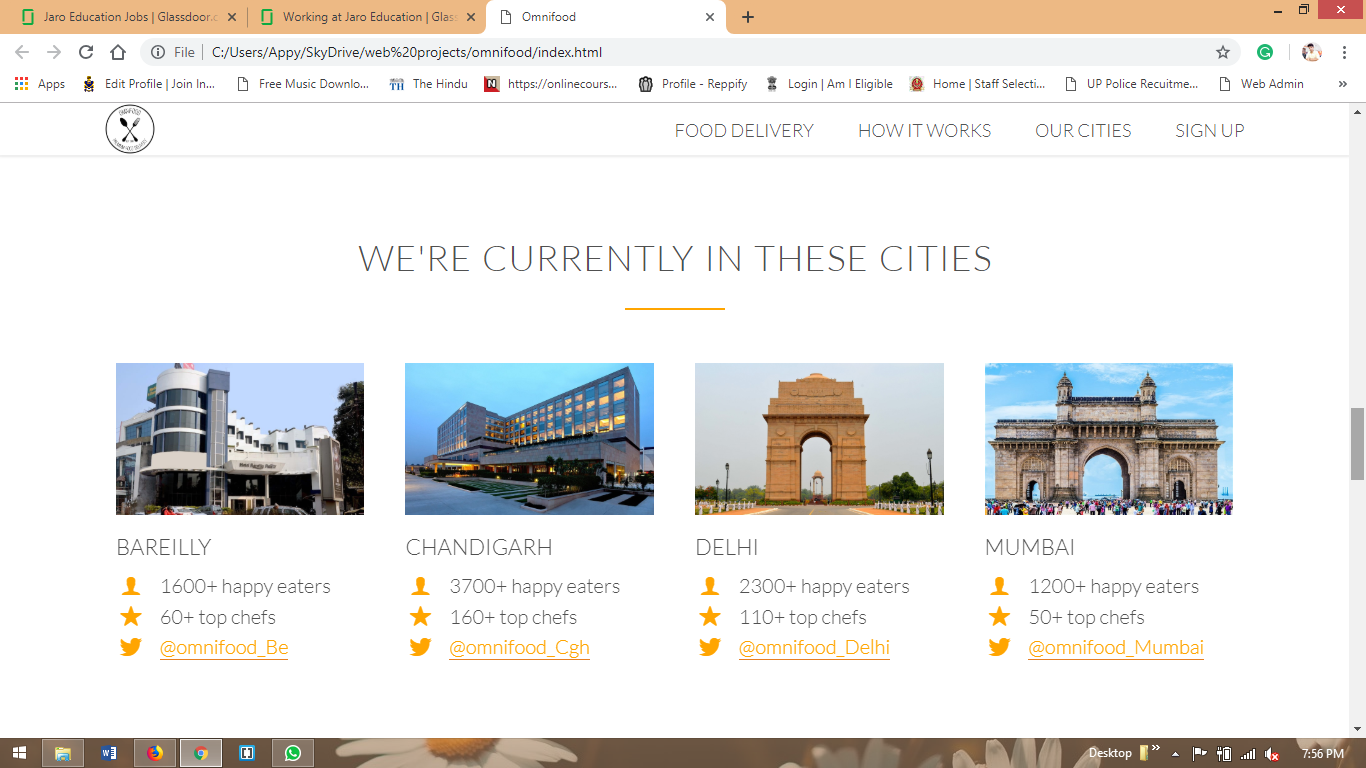
Task: Open the Food Delivery nav link
Action: (744, 131)
